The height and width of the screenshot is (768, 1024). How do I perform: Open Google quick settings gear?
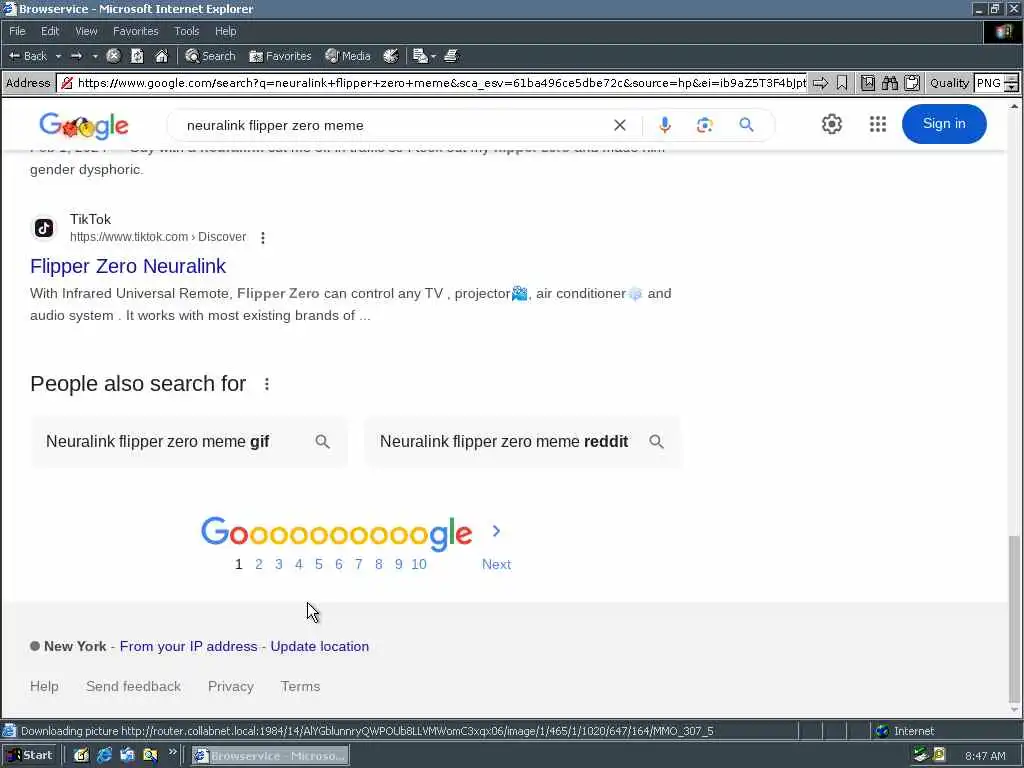click(x=831, y=124)
